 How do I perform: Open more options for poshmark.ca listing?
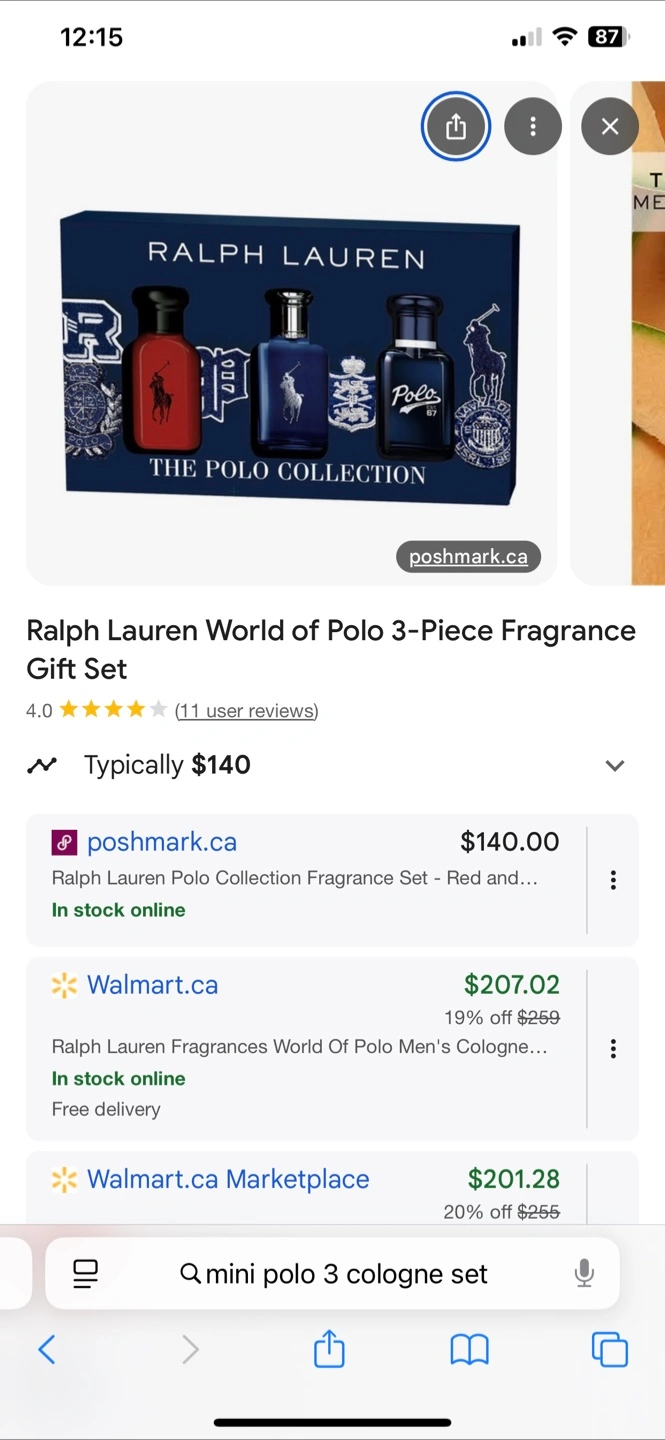613,880
